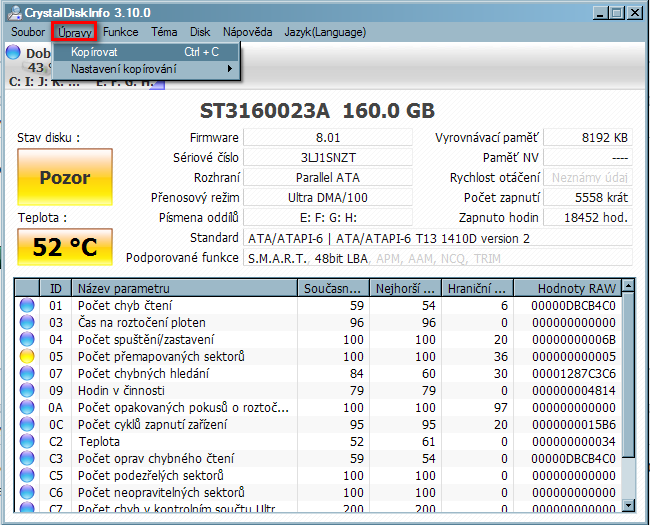Click status orb for Počet chybných hledání

[27, 373]
